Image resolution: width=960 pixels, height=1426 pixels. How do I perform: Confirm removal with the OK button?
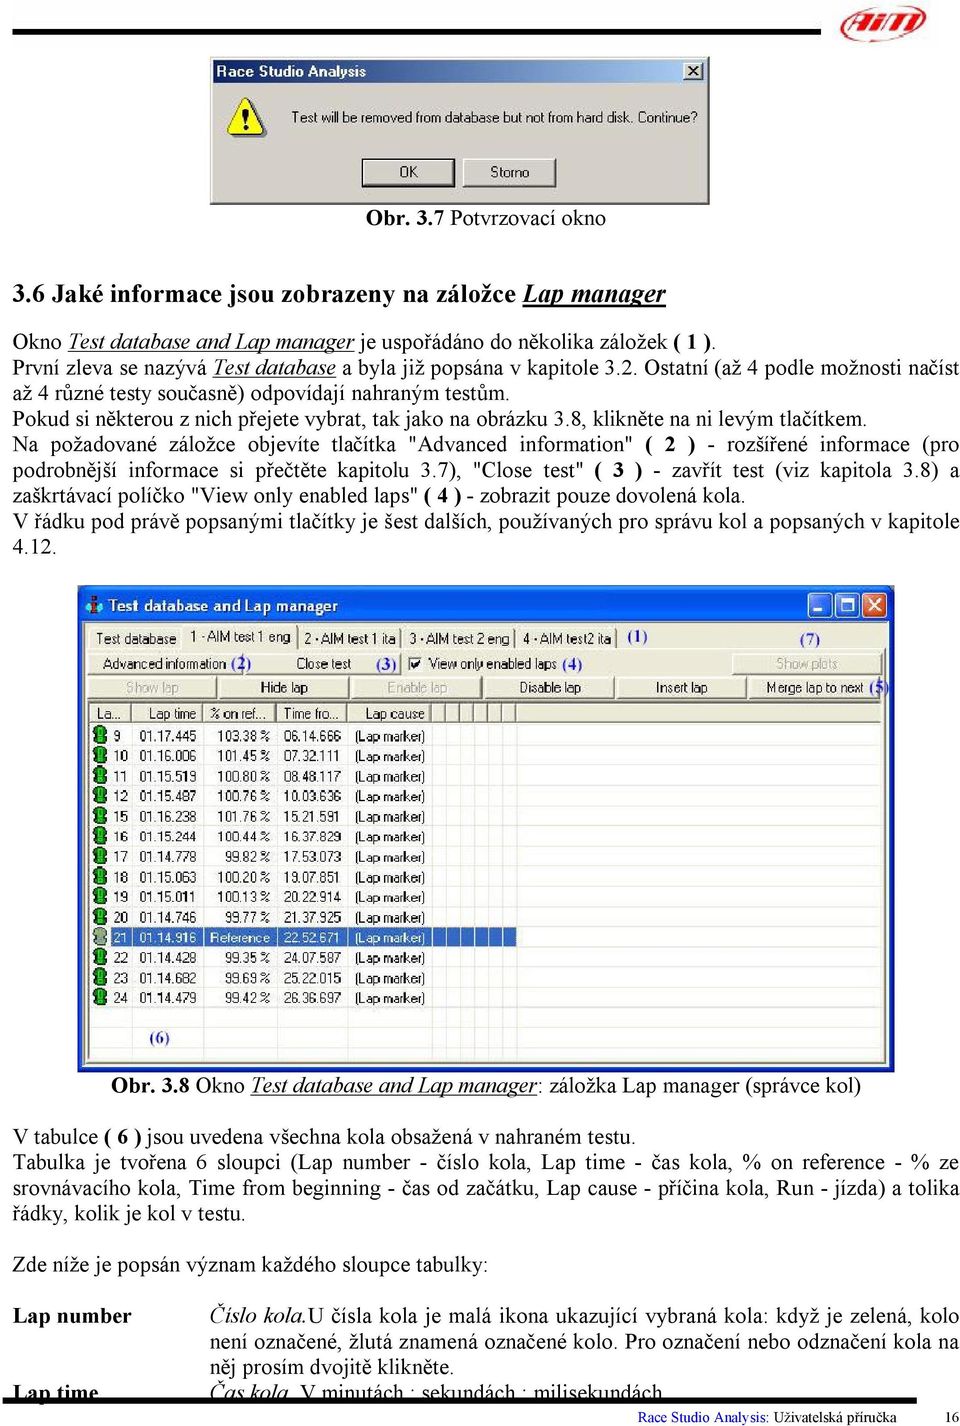(x=408, y=172)
